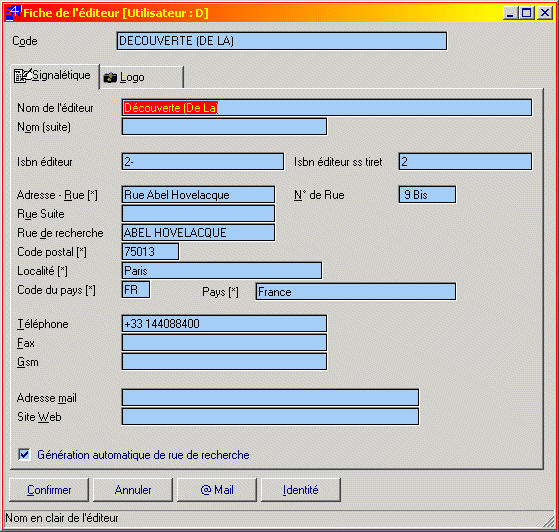
Task: Click the Code field DECOUVERTE (DE LA)
Action: (282, 41)
